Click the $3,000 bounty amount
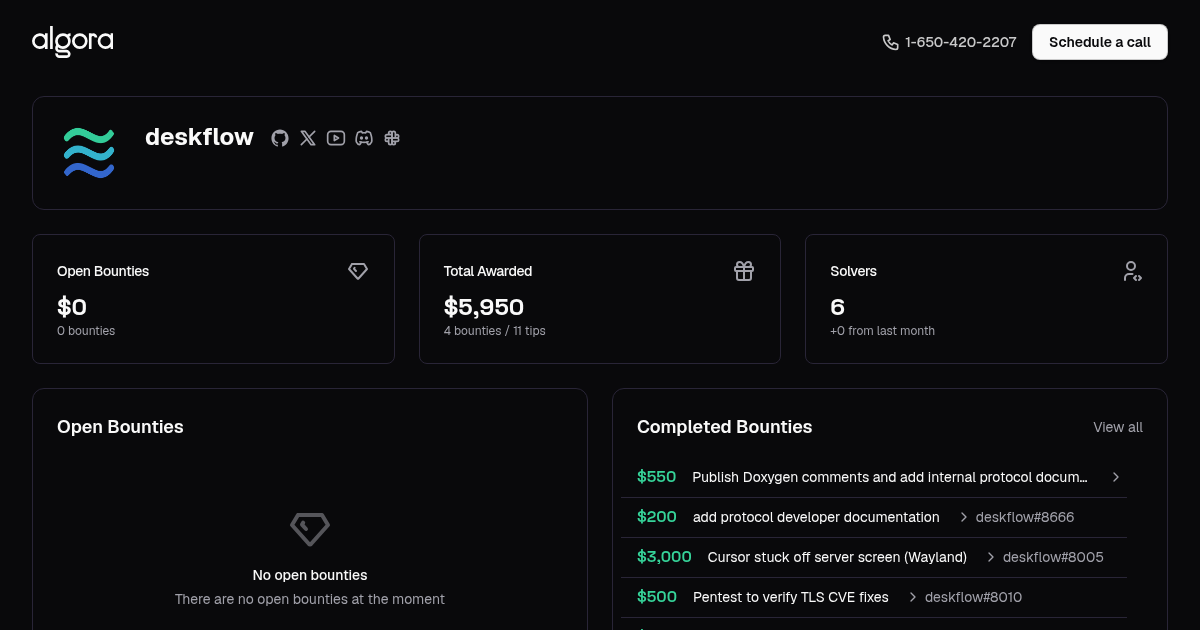 tap(664, 557)
